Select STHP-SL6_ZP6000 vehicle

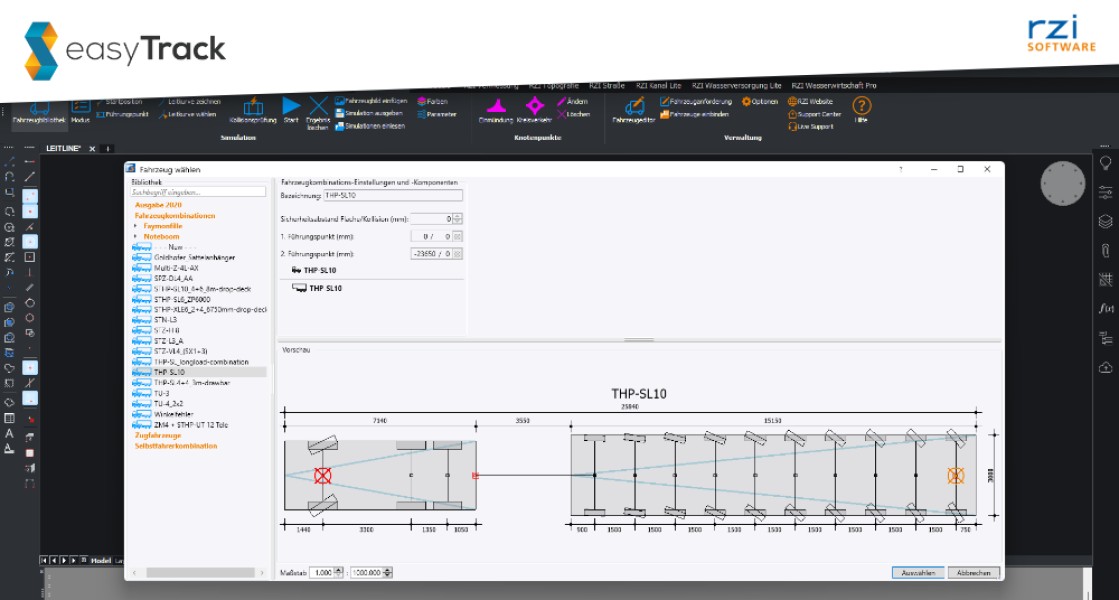182,300
